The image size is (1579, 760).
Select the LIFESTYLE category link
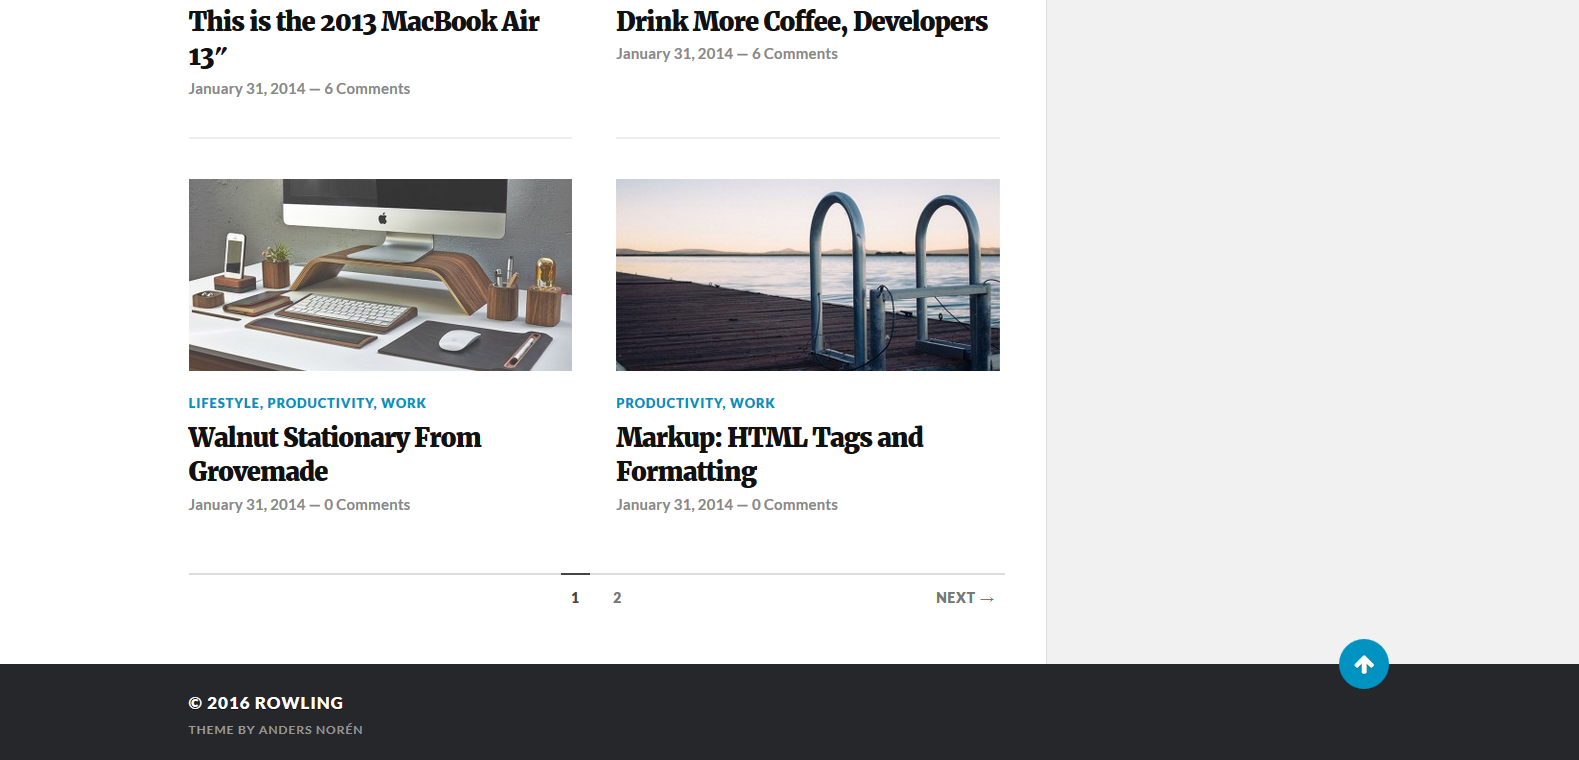(x=224, y=403)
